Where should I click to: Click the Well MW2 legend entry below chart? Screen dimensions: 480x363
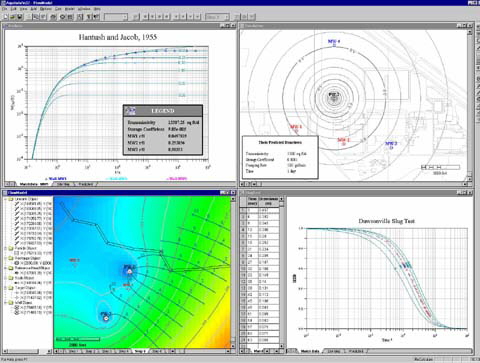(x=117, y=179)
